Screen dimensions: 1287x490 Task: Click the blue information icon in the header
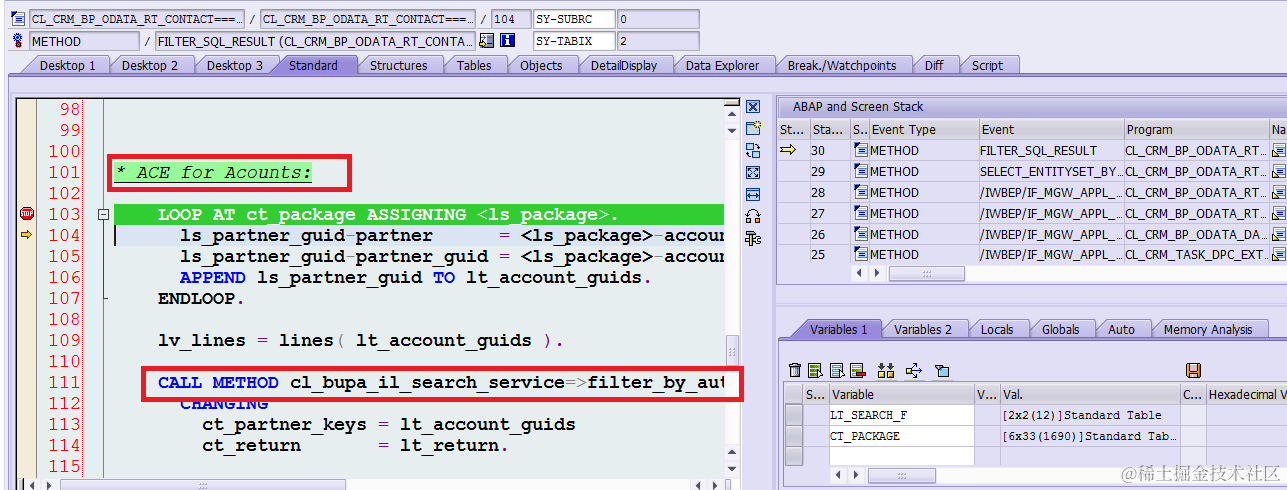pos(508,41)
